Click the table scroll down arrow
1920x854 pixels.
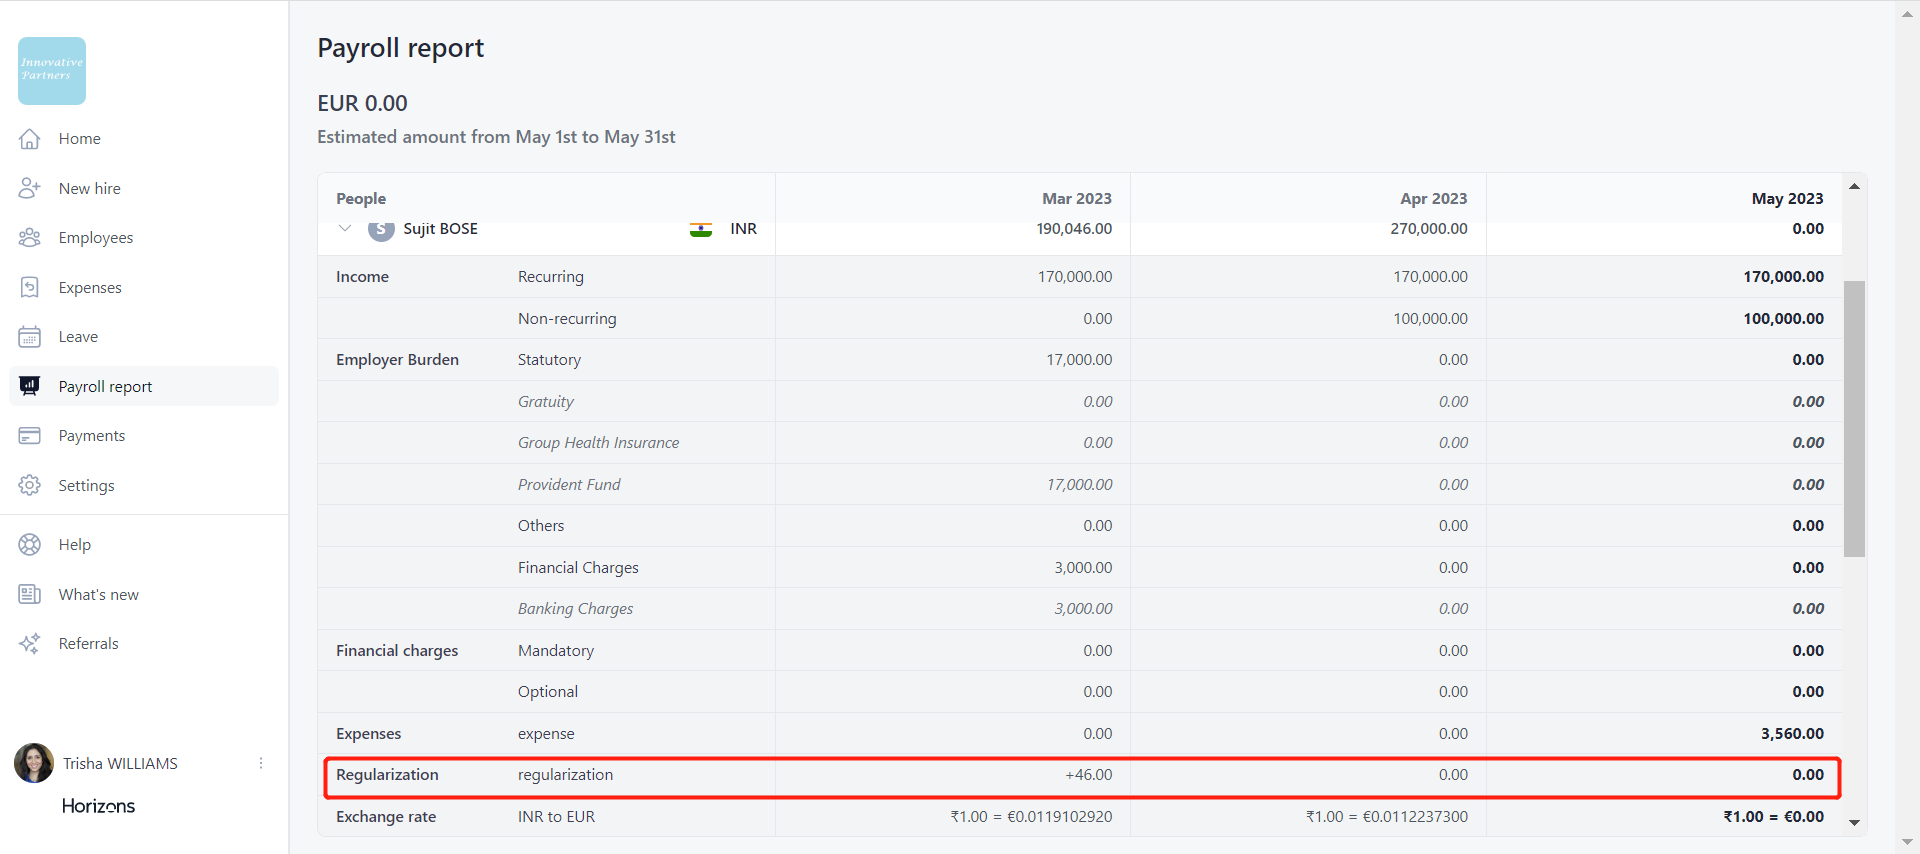[1854, 823]
